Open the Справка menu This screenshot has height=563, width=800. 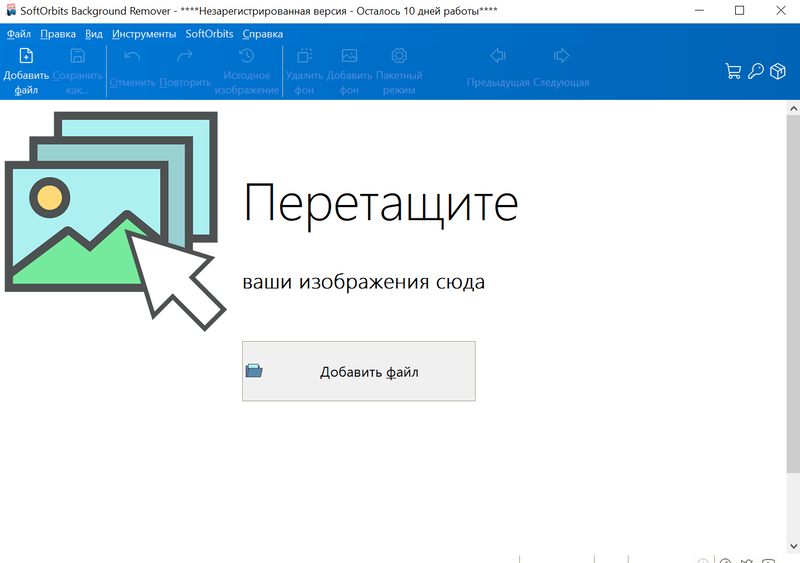(x=263, y=34)
